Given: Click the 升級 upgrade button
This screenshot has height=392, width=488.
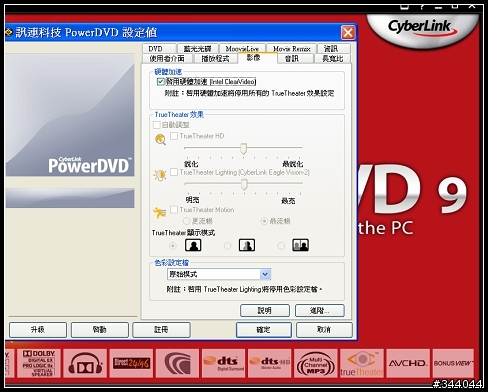Looking at the screenshot, I should click(38, 330).
